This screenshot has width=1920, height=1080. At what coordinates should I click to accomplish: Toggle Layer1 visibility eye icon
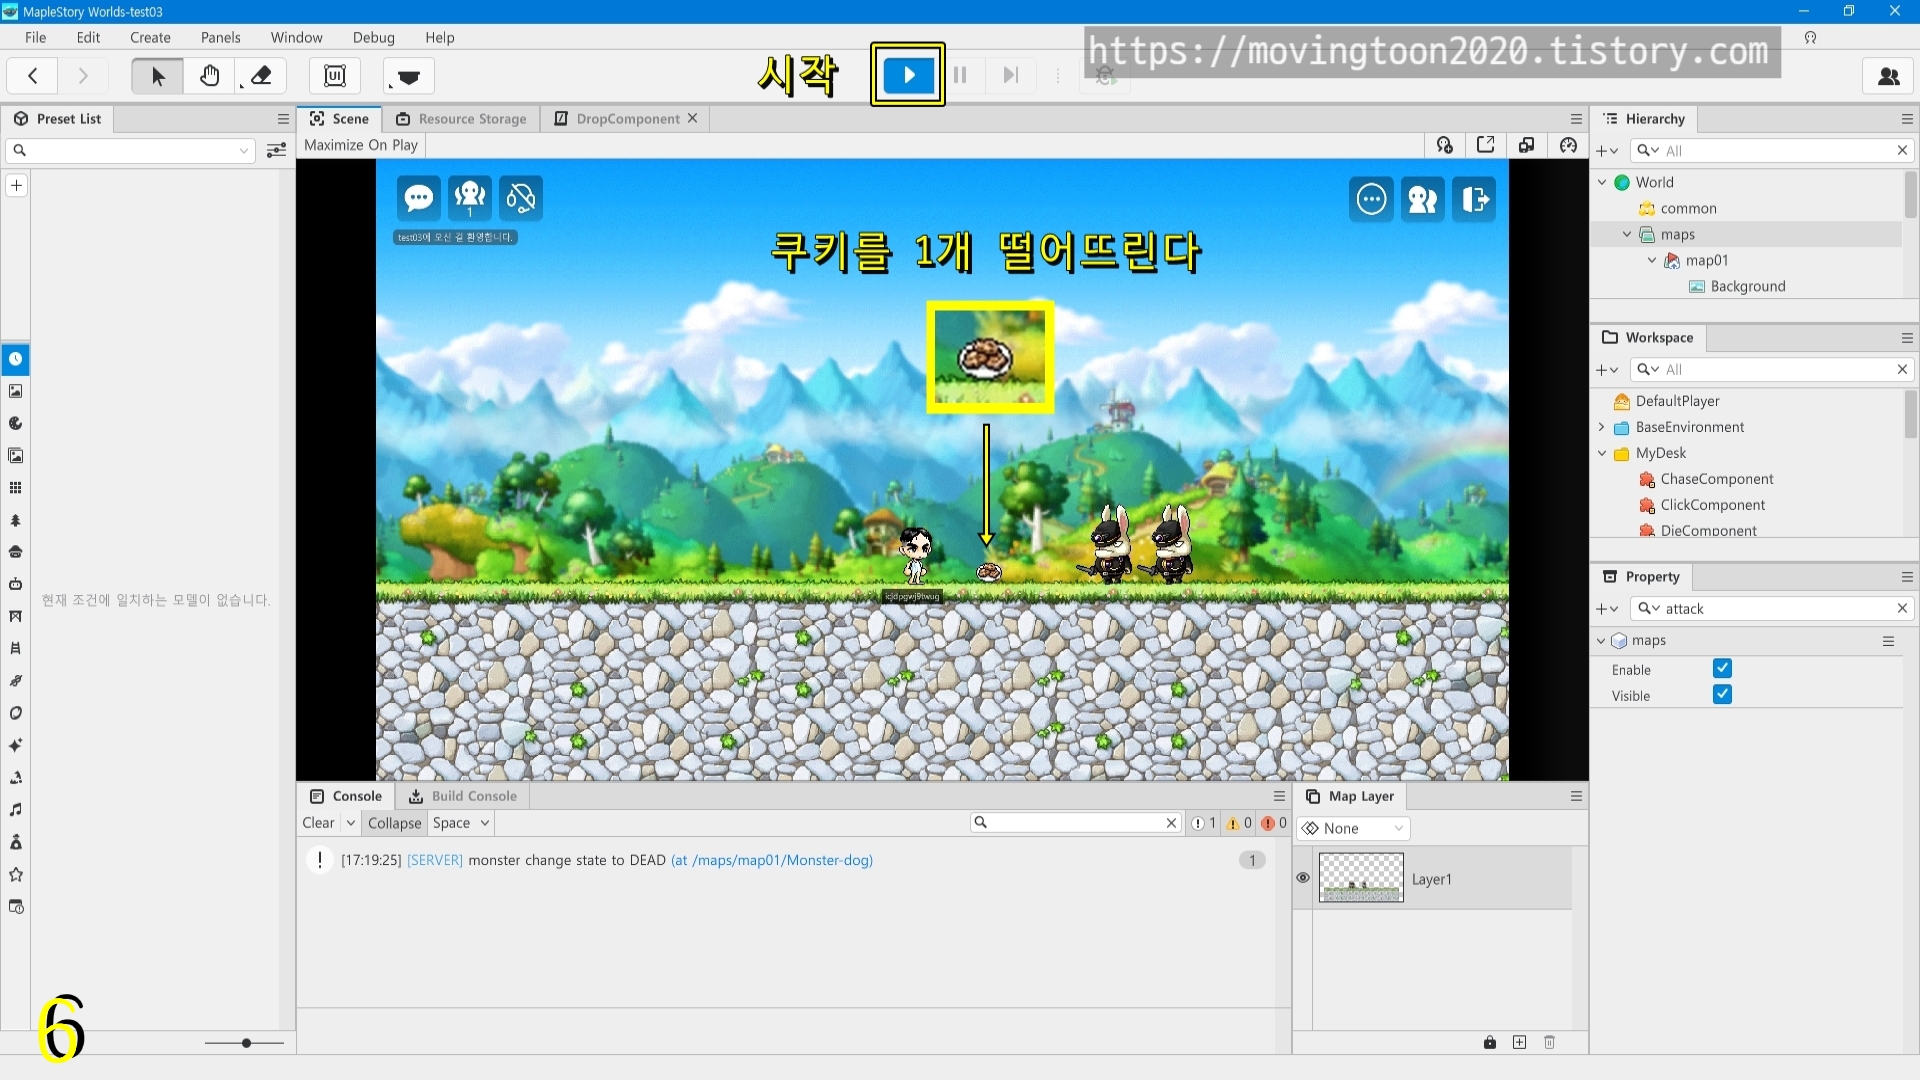pos(1303,878)
